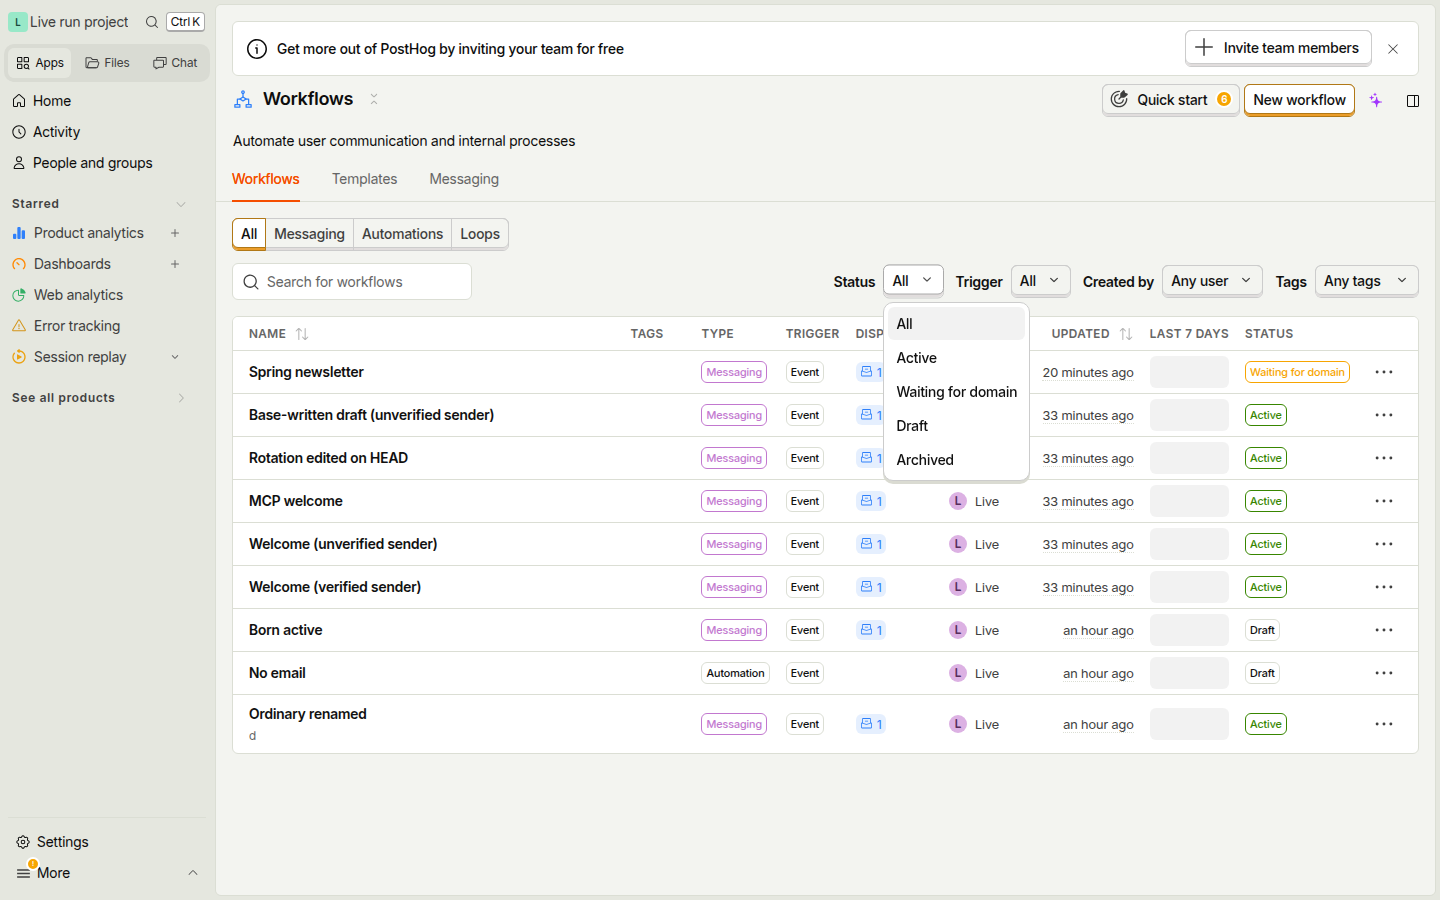Open the Files tab in sidebar

click(x=108, y=63)
